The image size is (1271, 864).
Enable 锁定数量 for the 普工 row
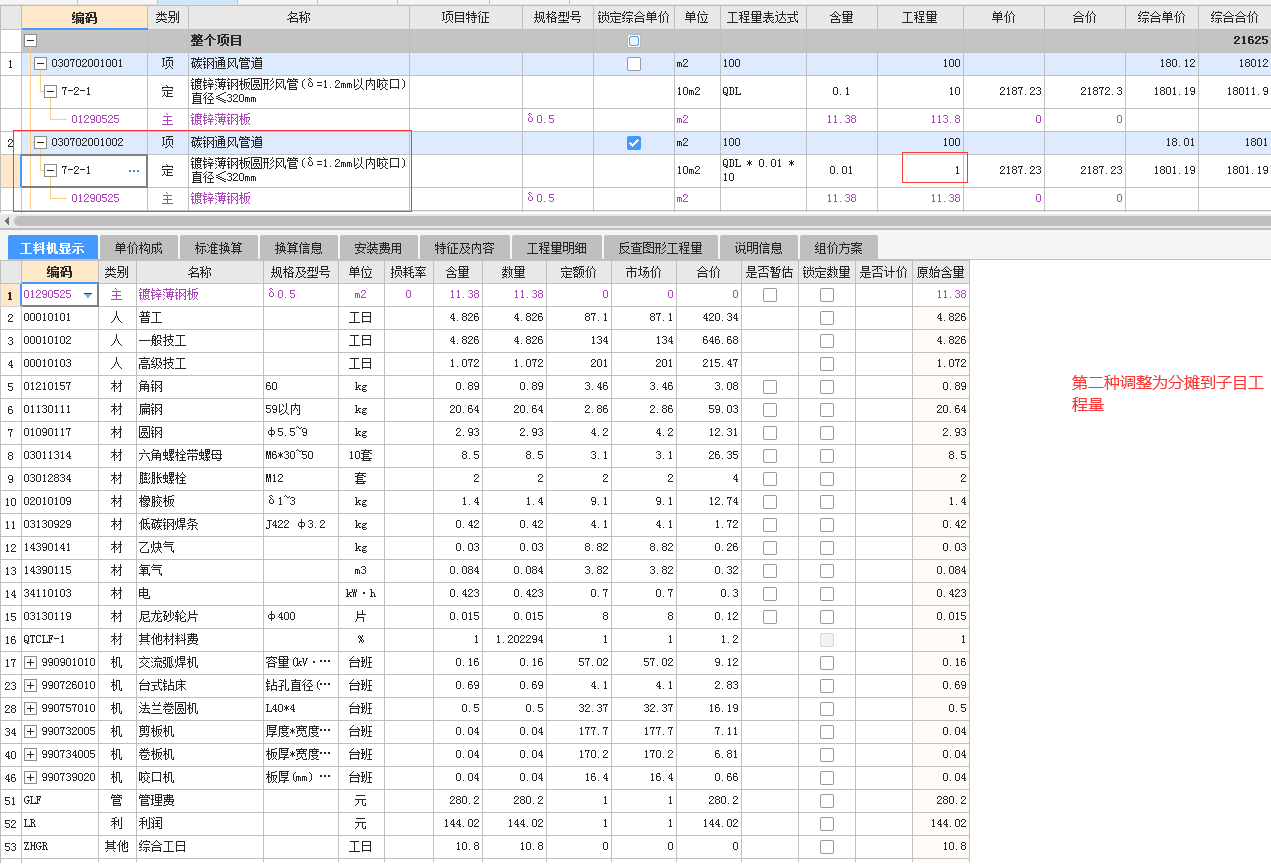click(826, 318)
